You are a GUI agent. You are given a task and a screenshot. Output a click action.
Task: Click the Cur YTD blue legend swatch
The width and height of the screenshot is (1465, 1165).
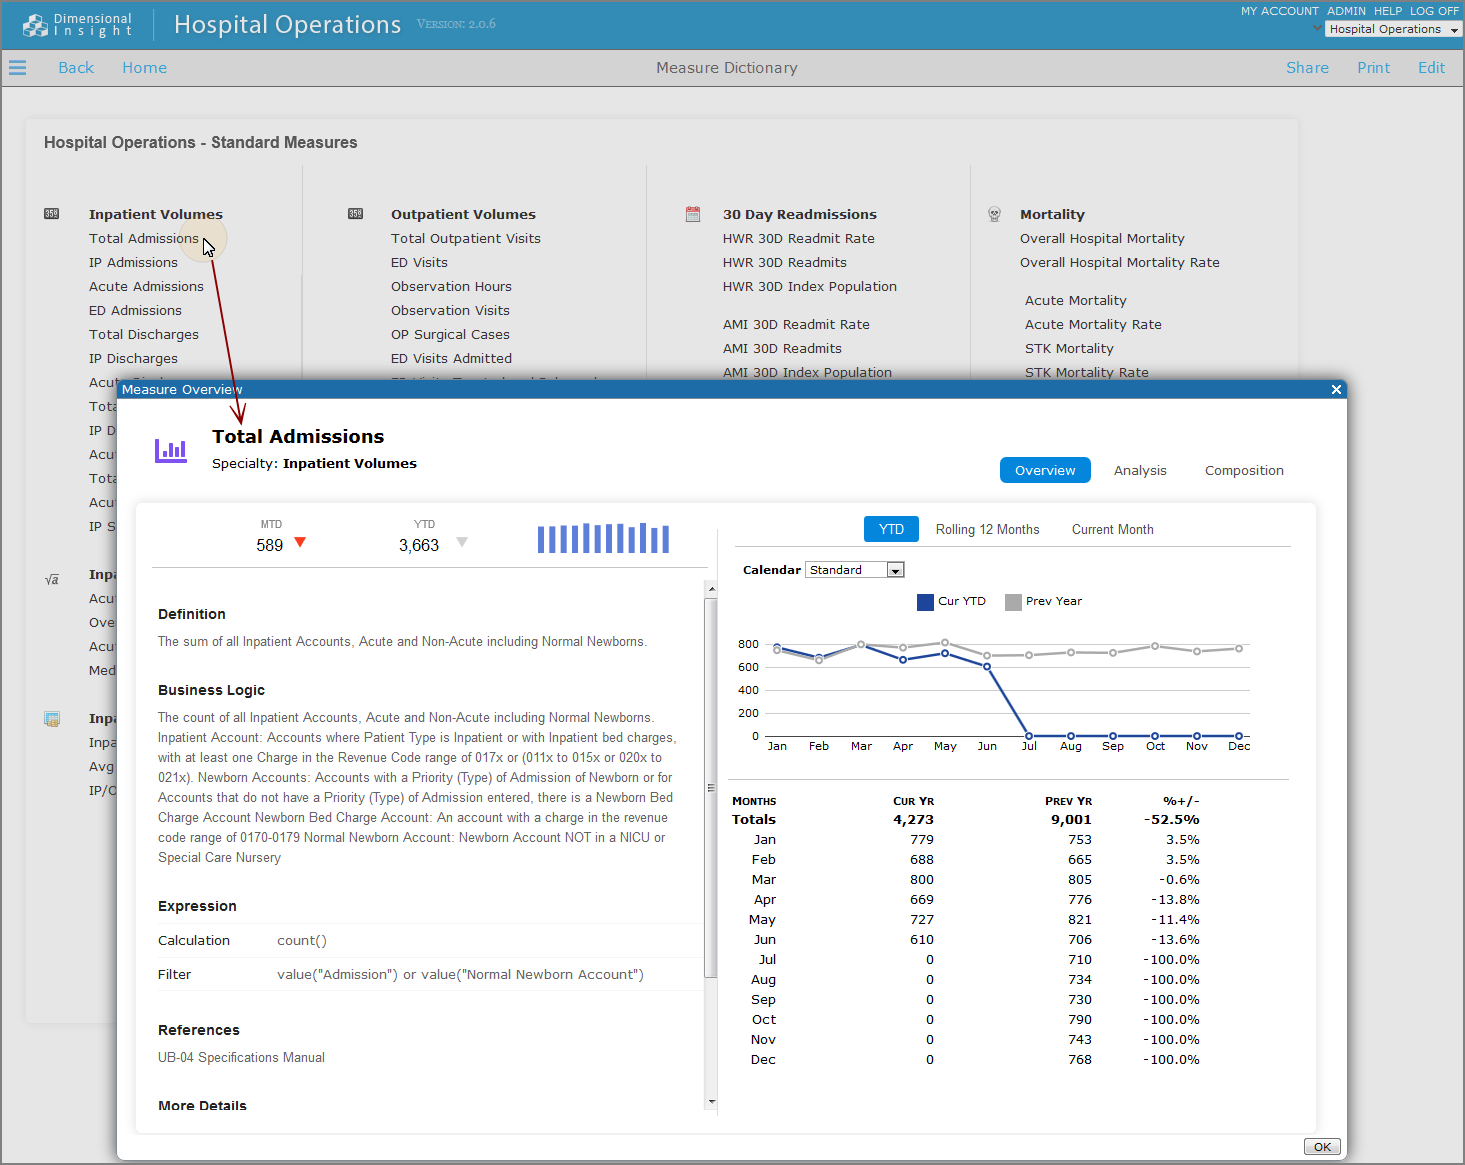coord(925,602)
